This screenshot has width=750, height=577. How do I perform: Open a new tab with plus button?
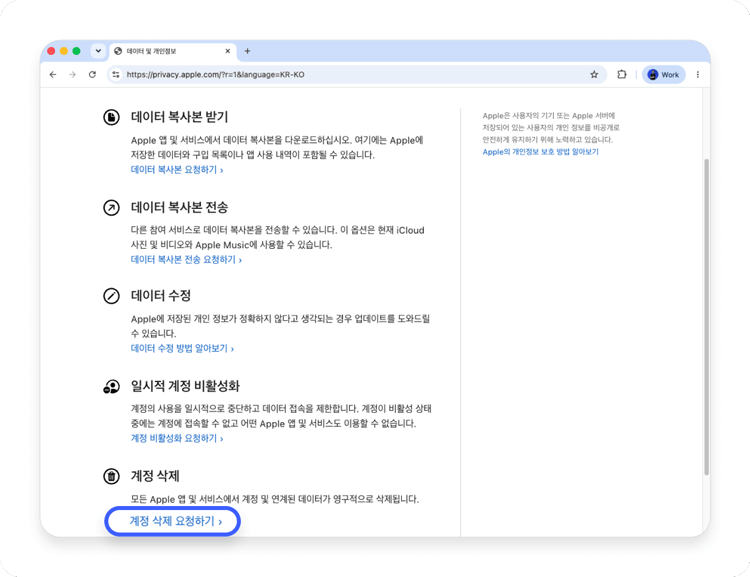(x=247, y=51)
